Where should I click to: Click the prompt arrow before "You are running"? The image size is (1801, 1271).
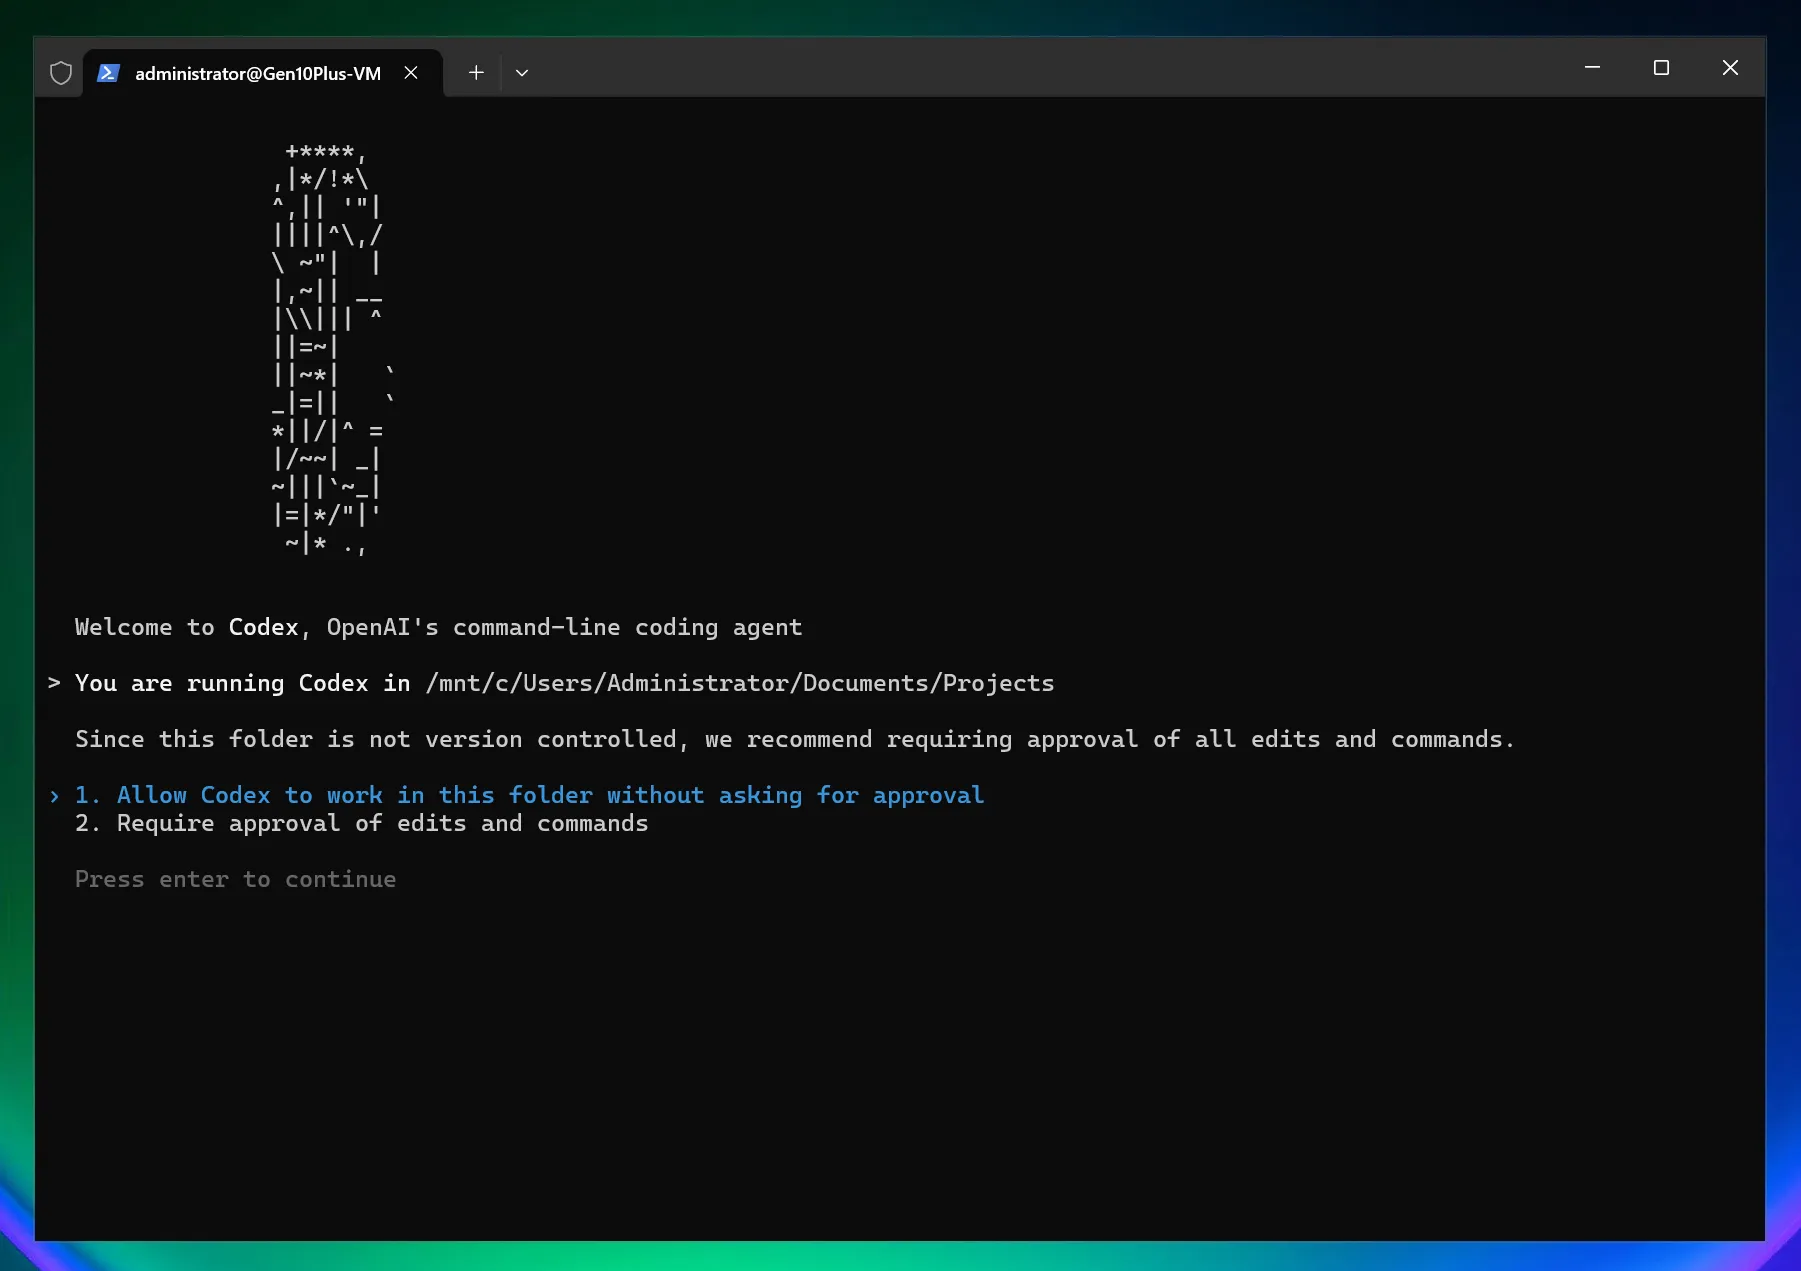(x=54, y=683)
